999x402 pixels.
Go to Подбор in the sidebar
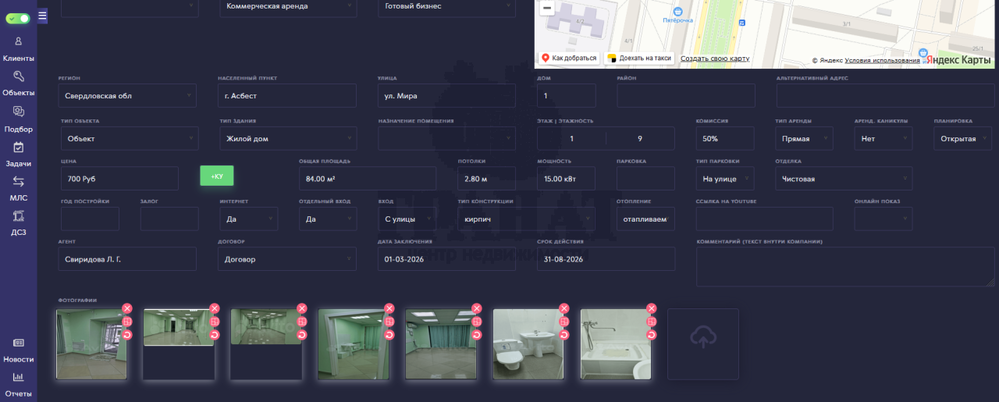point(18,119)
